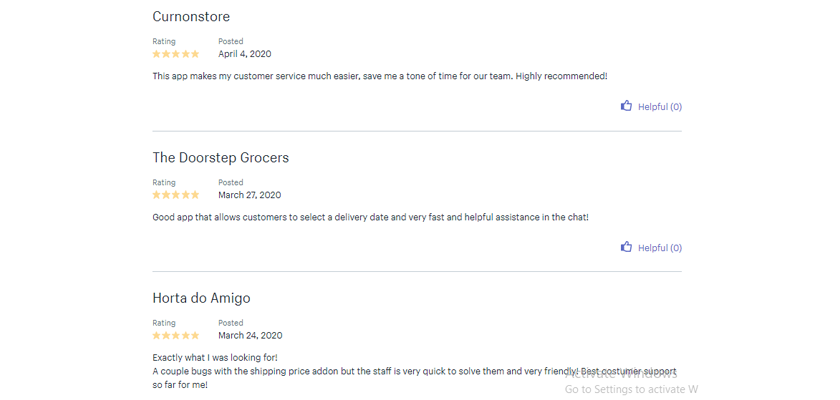Viewport: 840px width, 400px height.
Task: Click the Activate Windows watermark text
Action: (621, 374)
